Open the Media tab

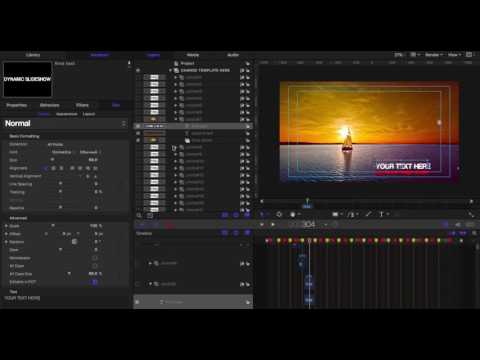point(193,55)
